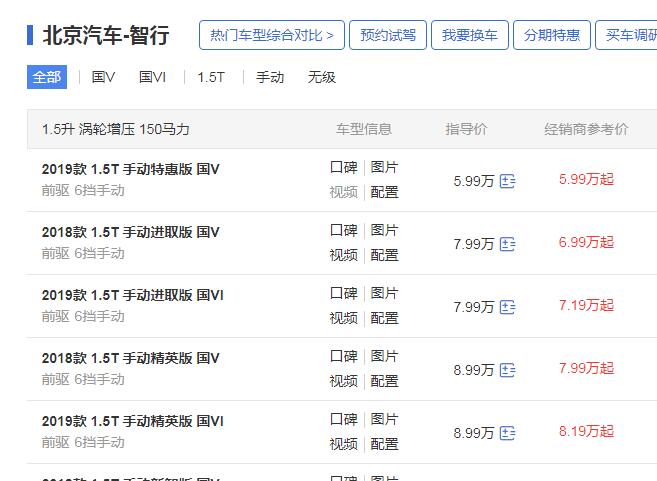
Task: Open 配置 for 2019款 手动进取版 国VI
Action: 384,318
